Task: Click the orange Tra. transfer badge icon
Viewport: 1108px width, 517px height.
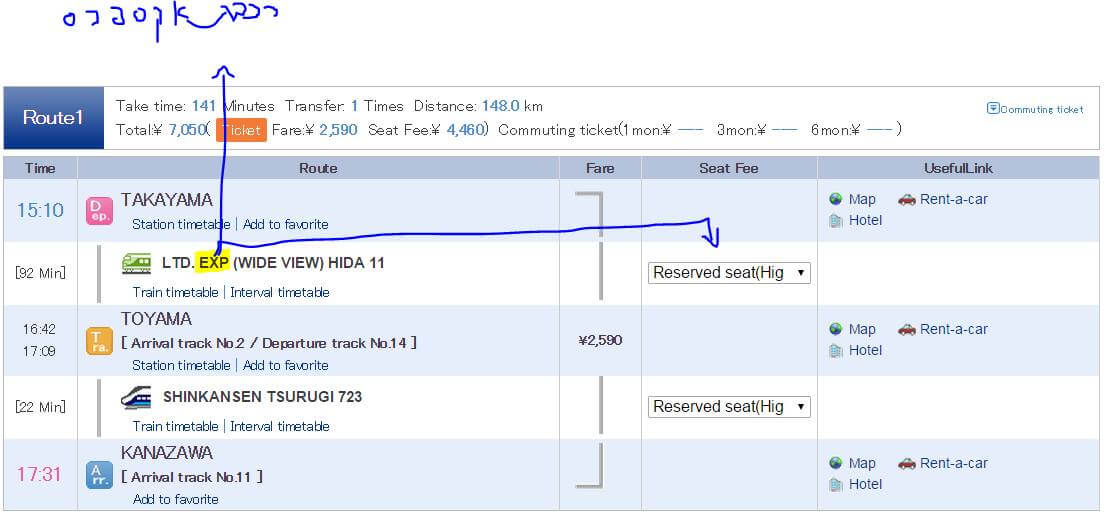Action: point(99,341)
